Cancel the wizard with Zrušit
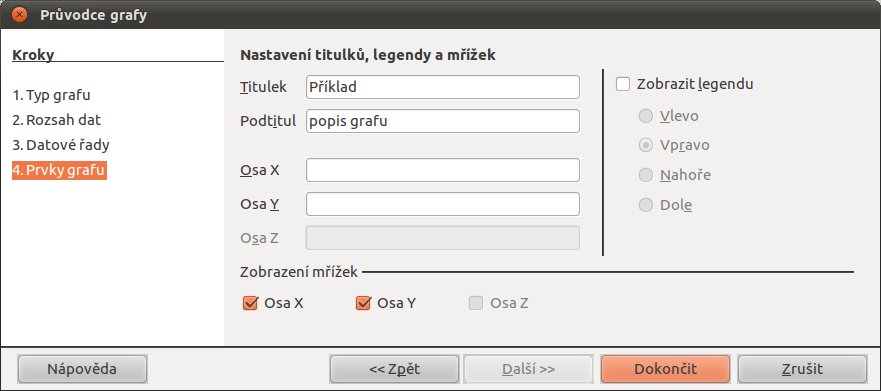This screenshot has height=391, width=881. click(802, 369)
